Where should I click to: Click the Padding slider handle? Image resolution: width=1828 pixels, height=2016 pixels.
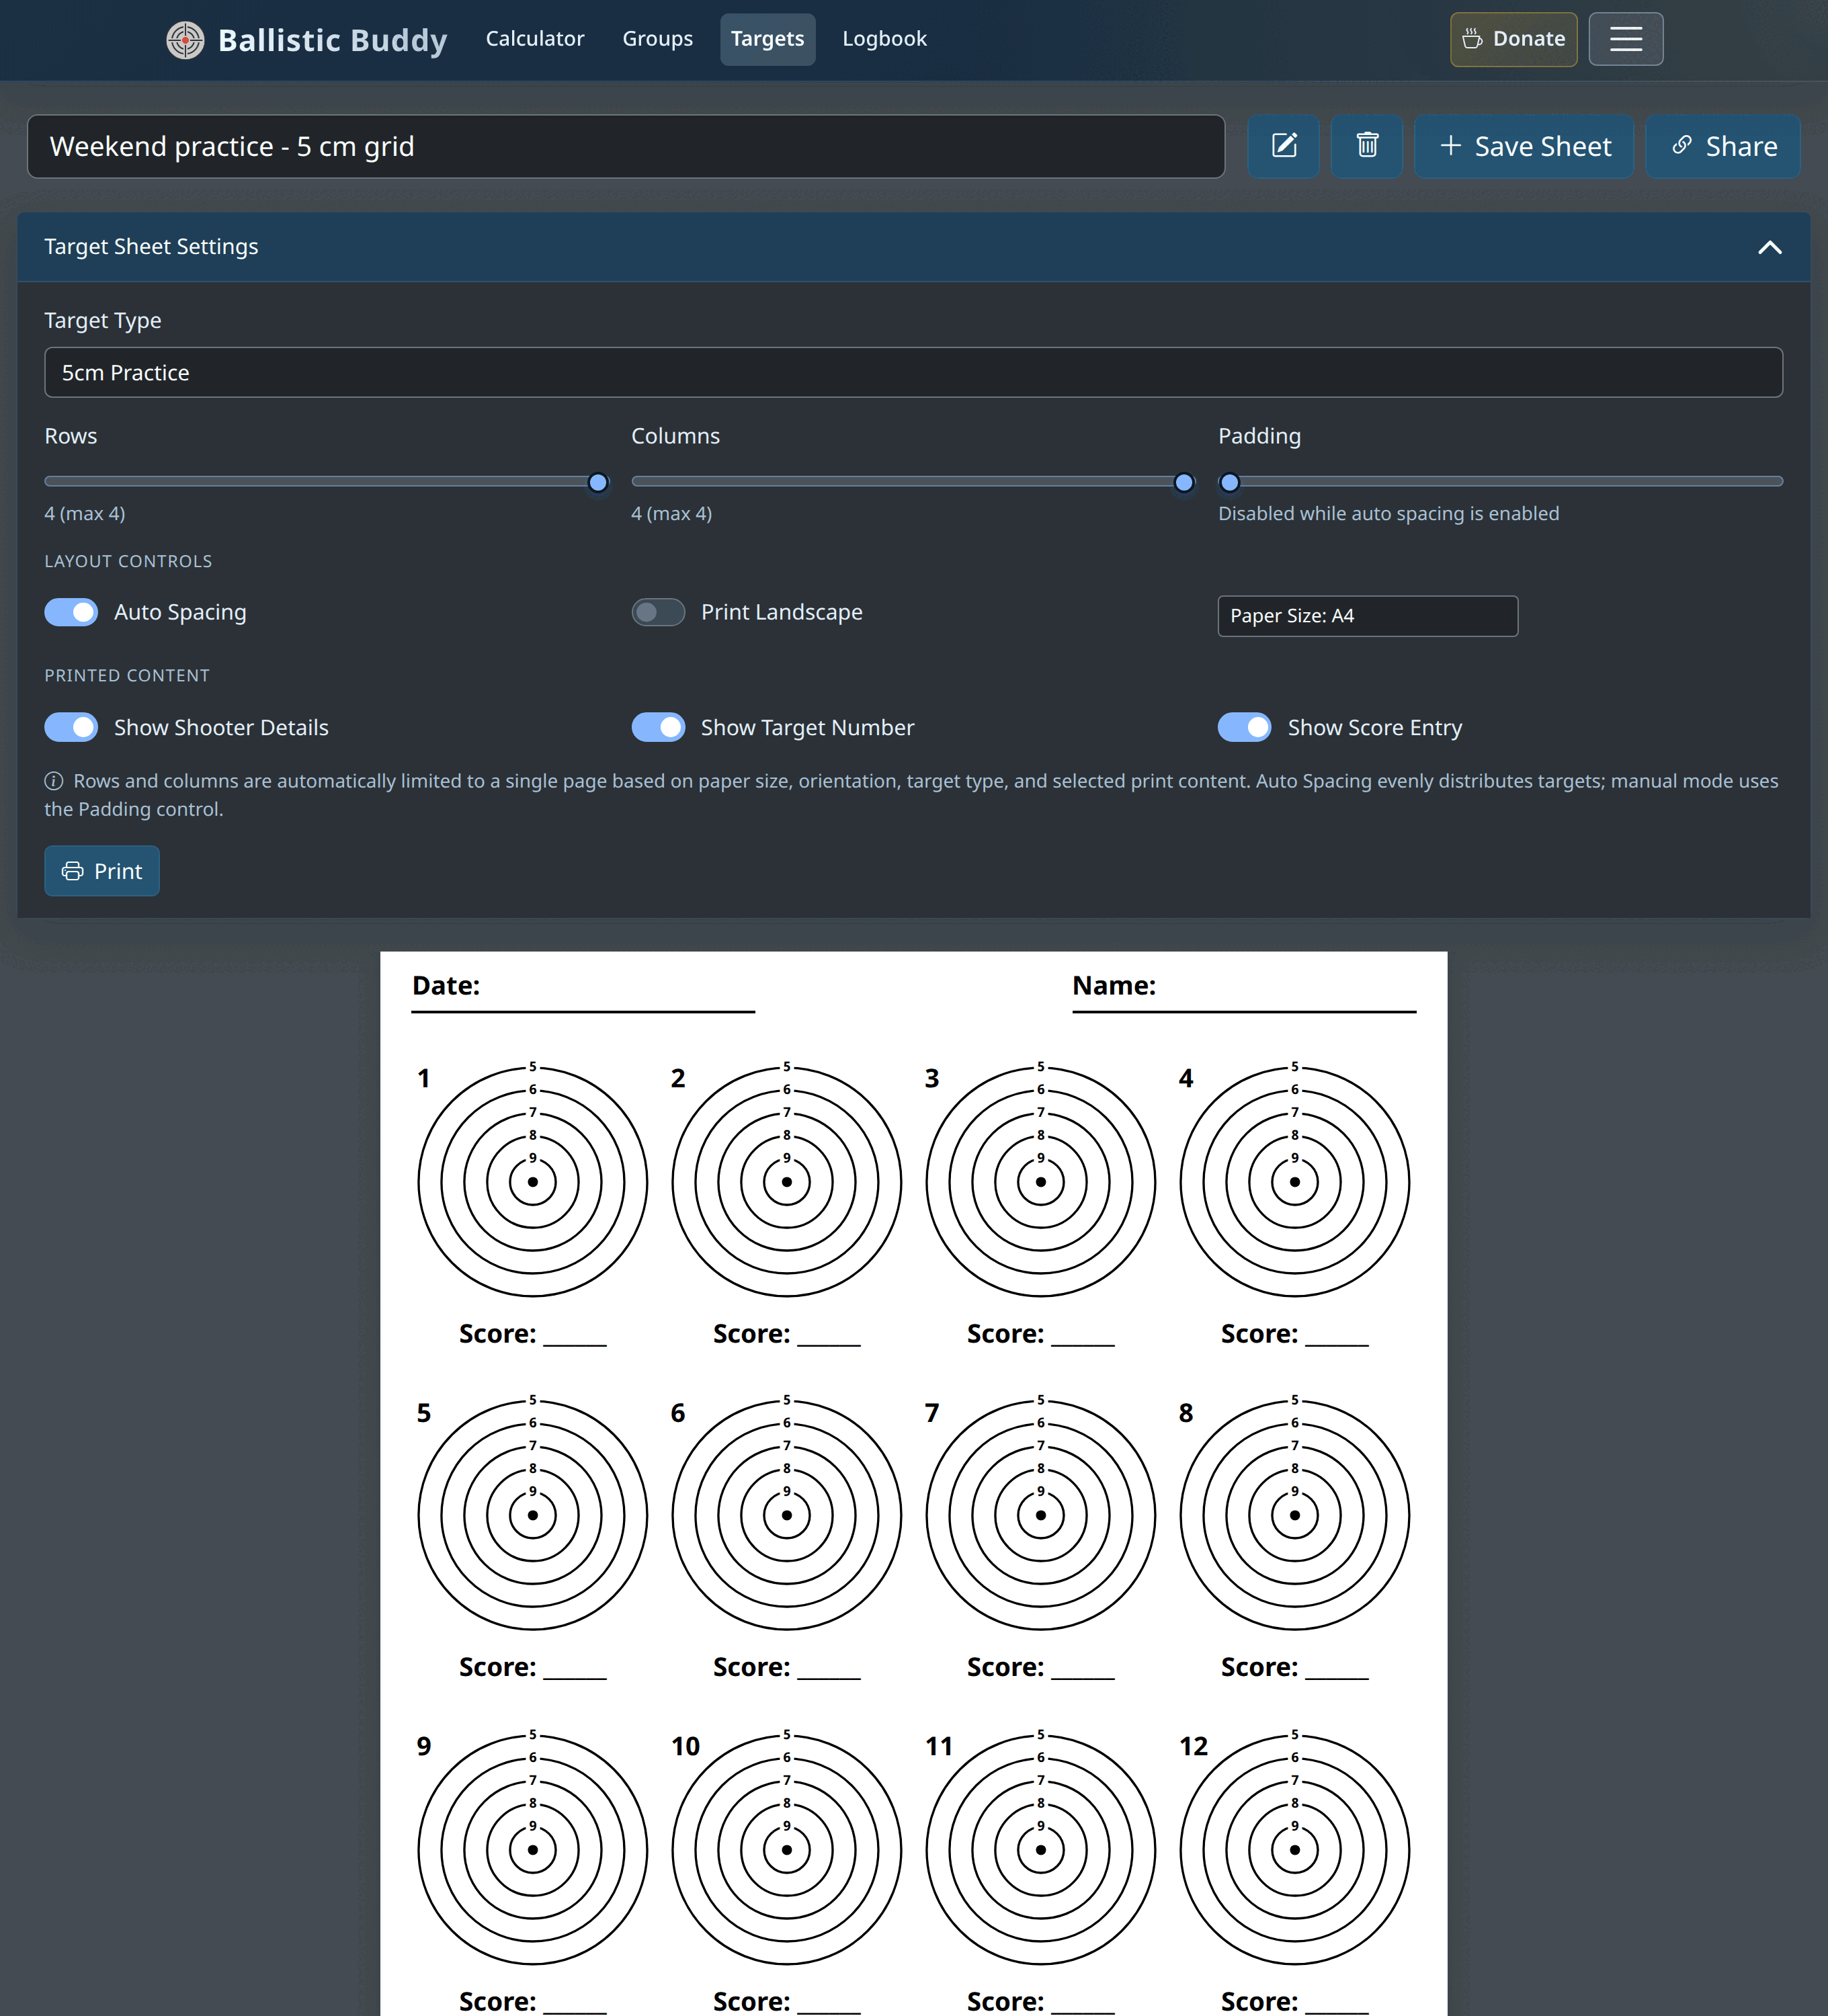[1230, 483]
